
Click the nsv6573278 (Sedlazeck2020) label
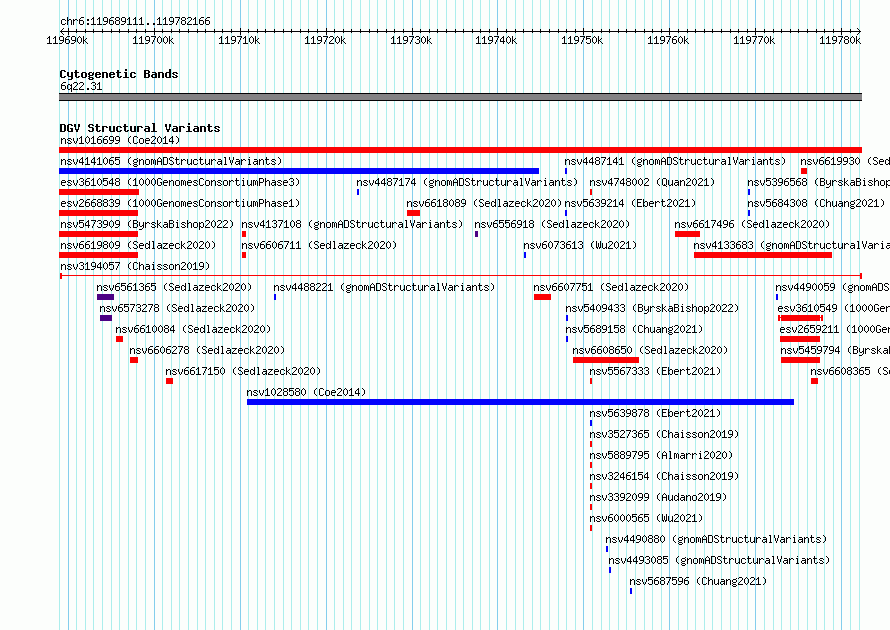tap(177, 308)
